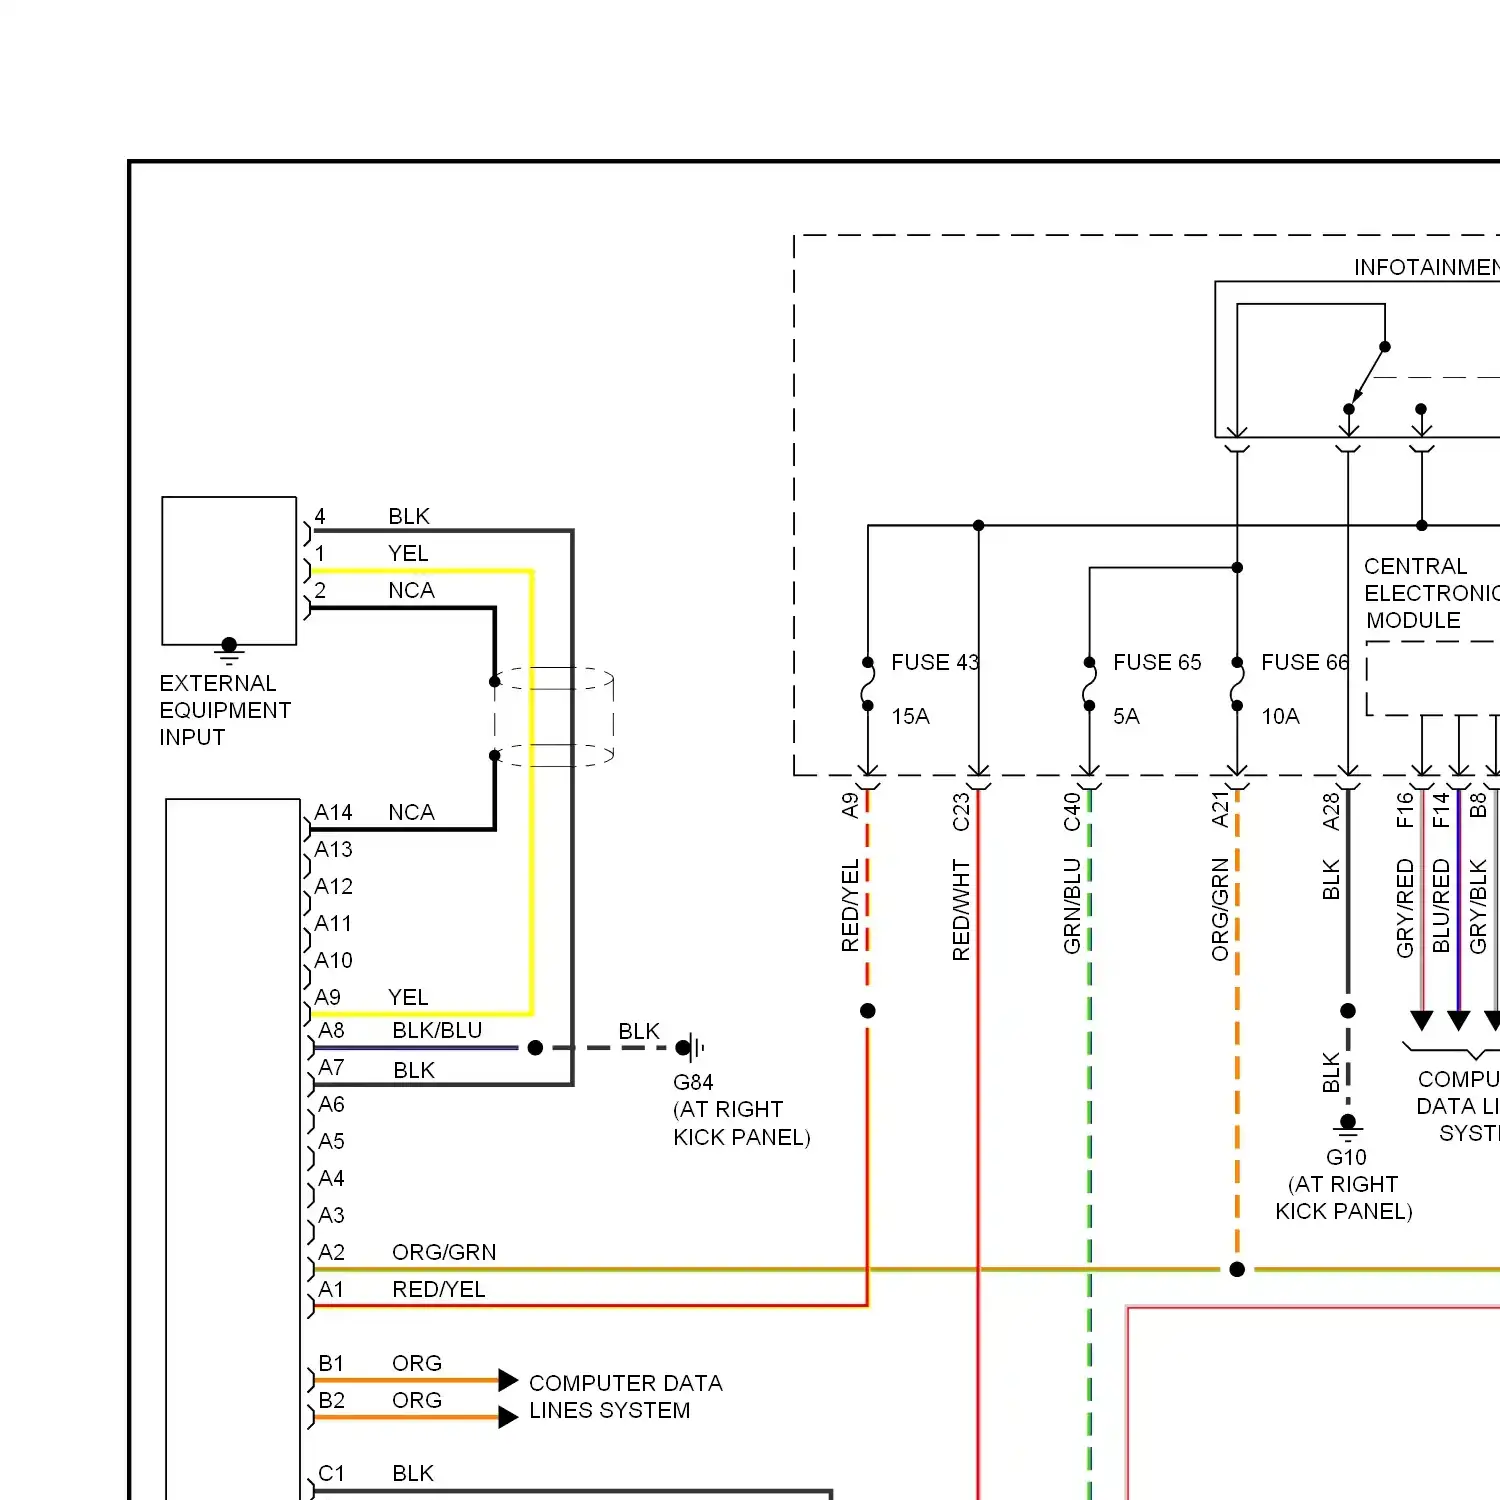Select the F16 connector label
This screenshot has width=1500, height=1500.
pyautogui.click(x=1405, y=810)
